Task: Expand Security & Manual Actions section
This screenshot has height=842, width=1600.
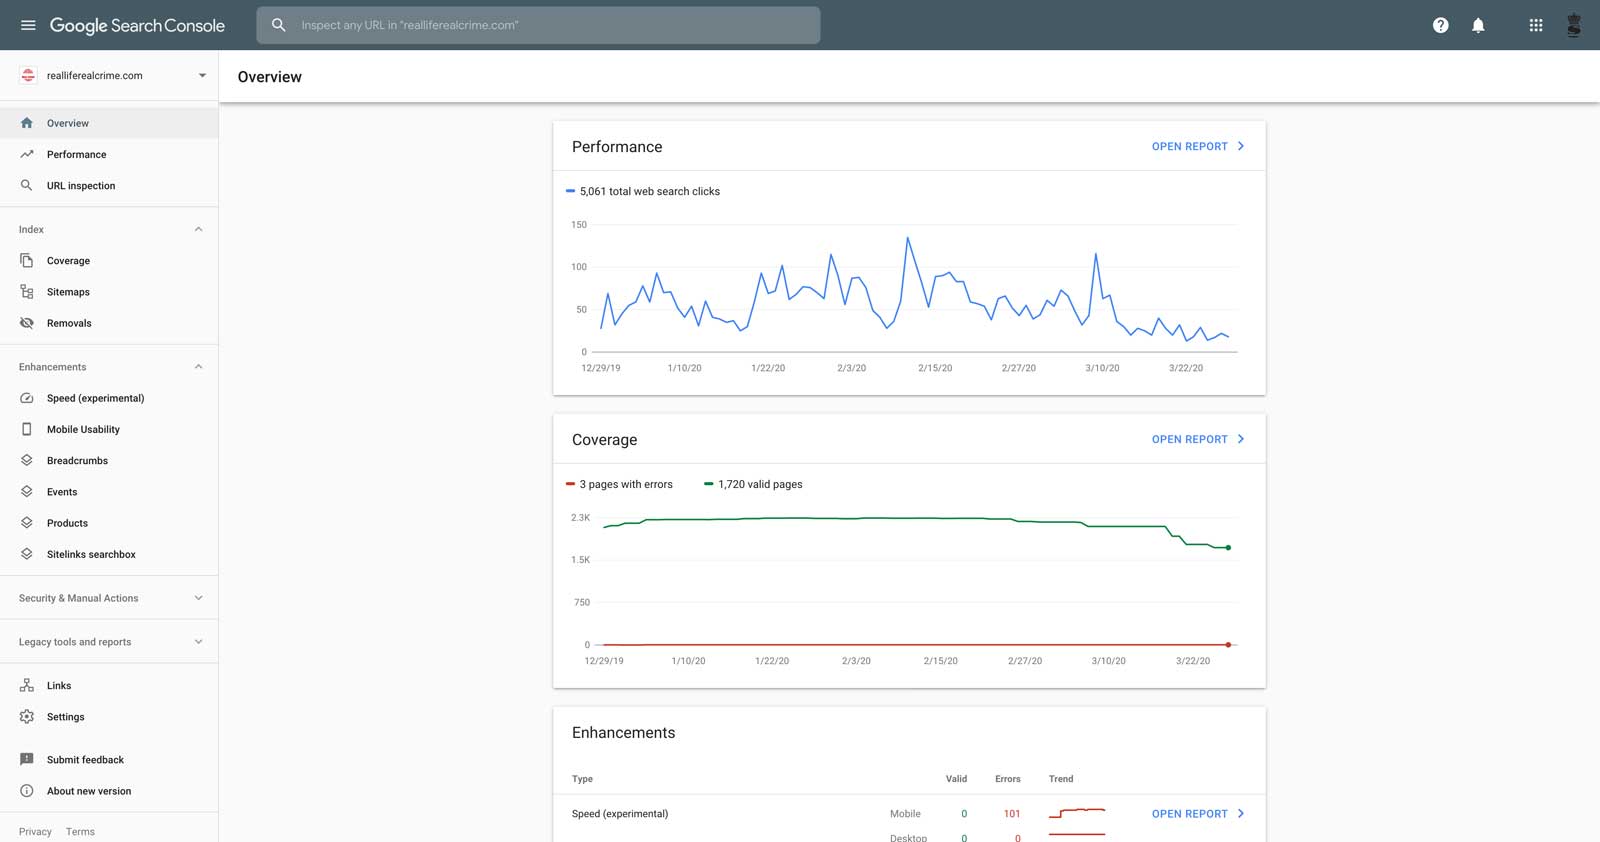Action: [x=198, y=598]
